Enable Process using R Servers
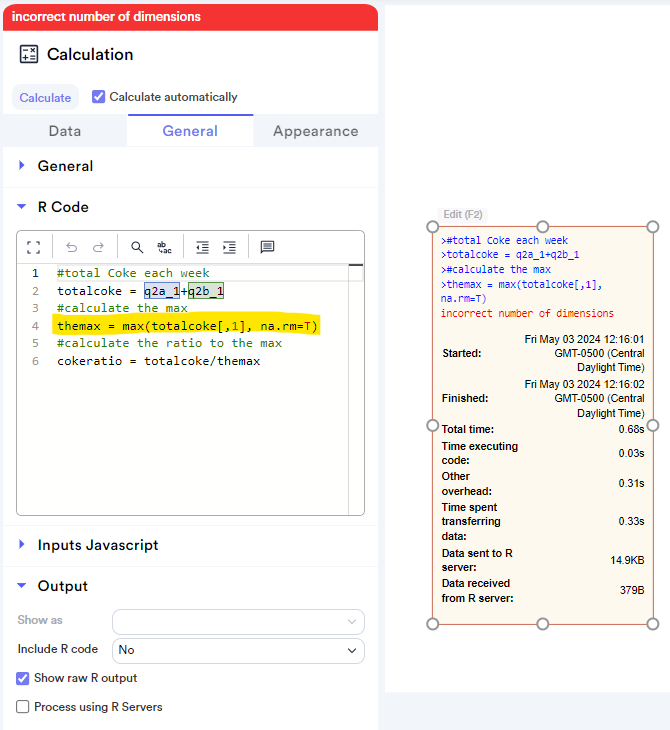The image size is (670, 730). 23,707
